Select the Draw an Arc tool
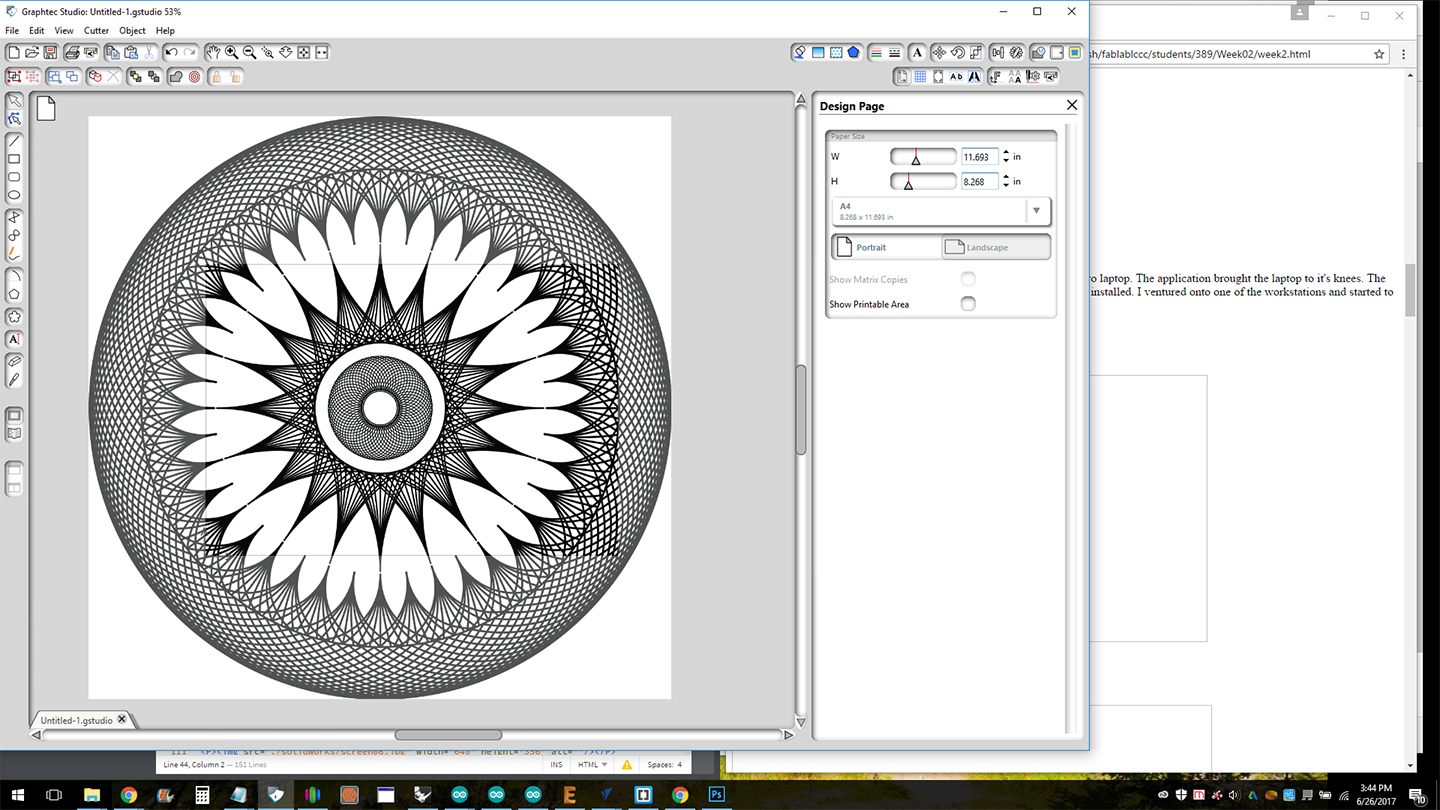 [x=14, y=275]
